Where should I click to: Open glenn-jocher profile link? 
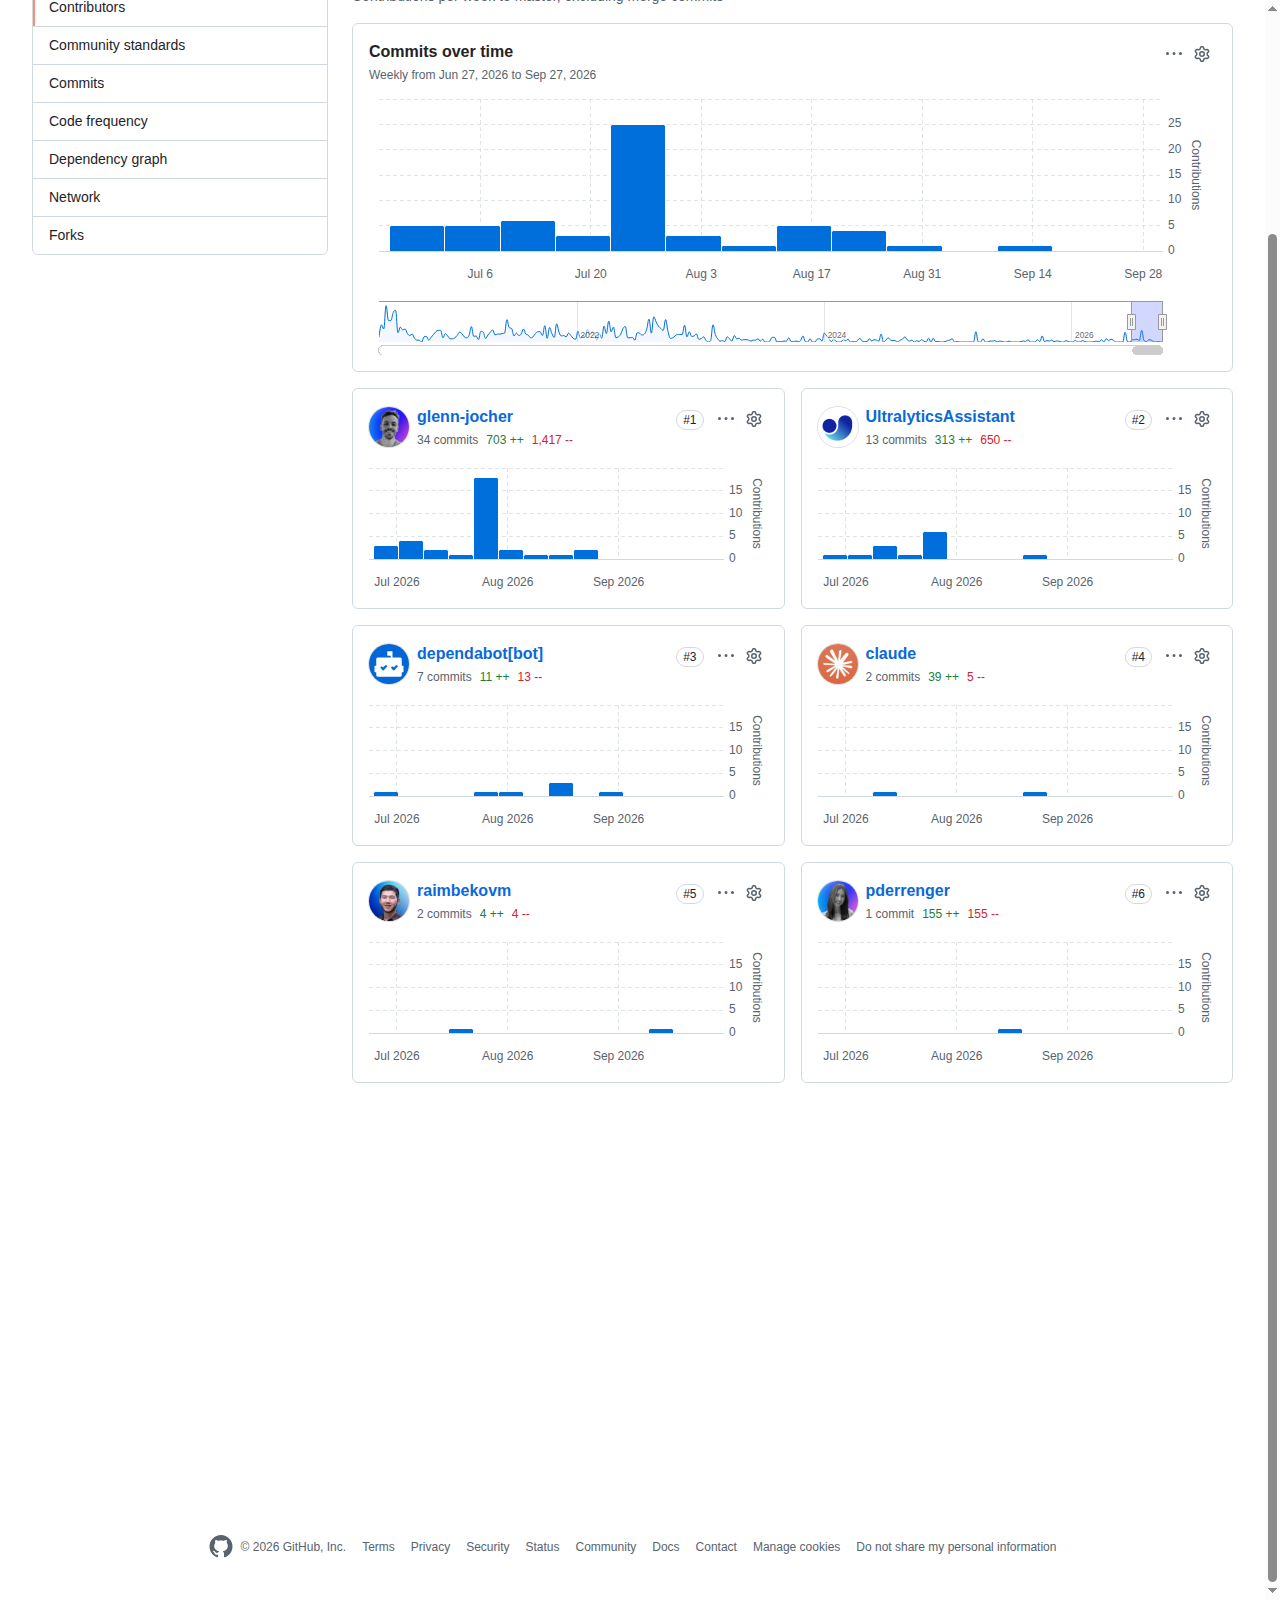465,417
